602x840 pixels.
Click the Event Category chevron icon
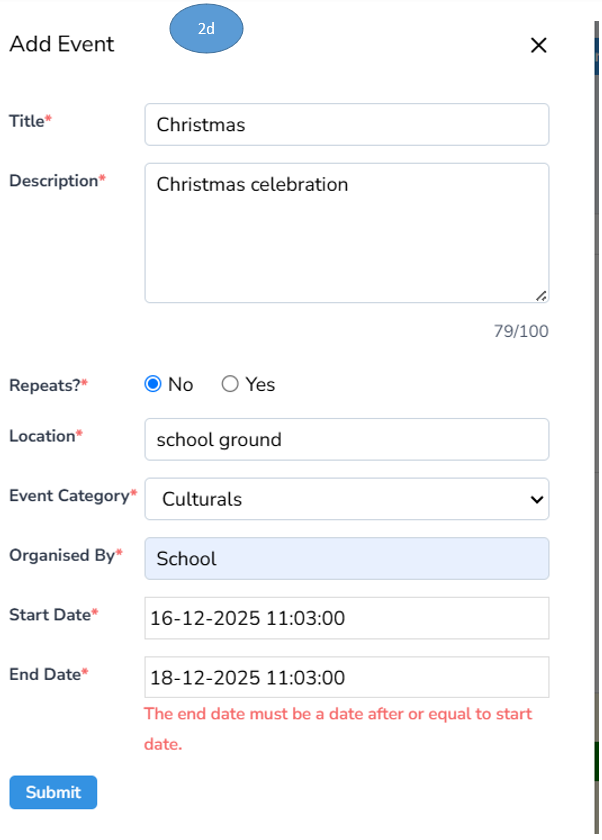coord(536,499)
